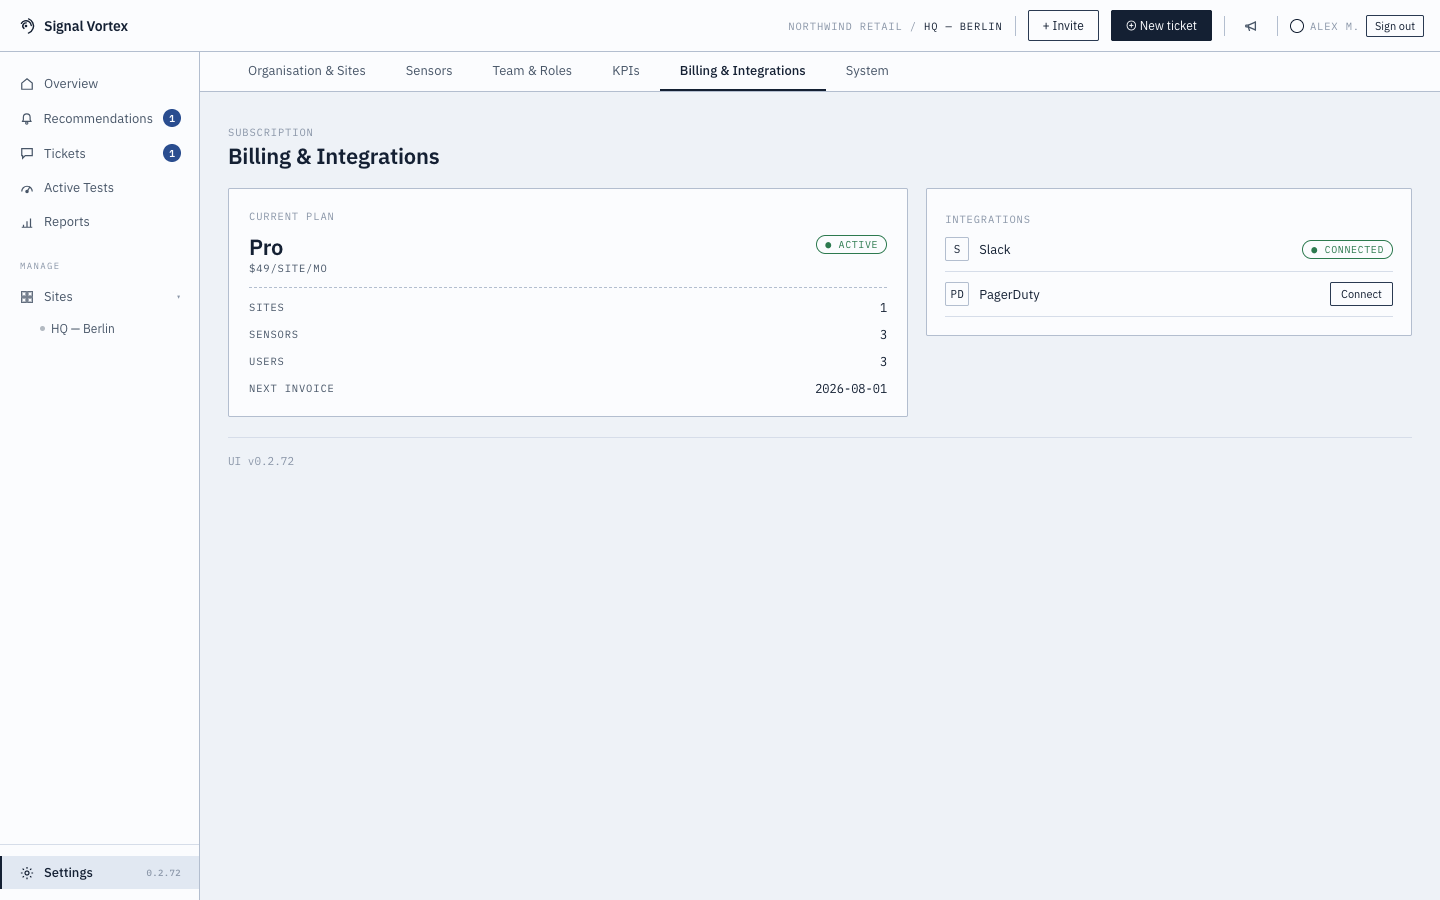
Task: Click the Signal Vortex logo icon
Action: click(x=27, y=26)
